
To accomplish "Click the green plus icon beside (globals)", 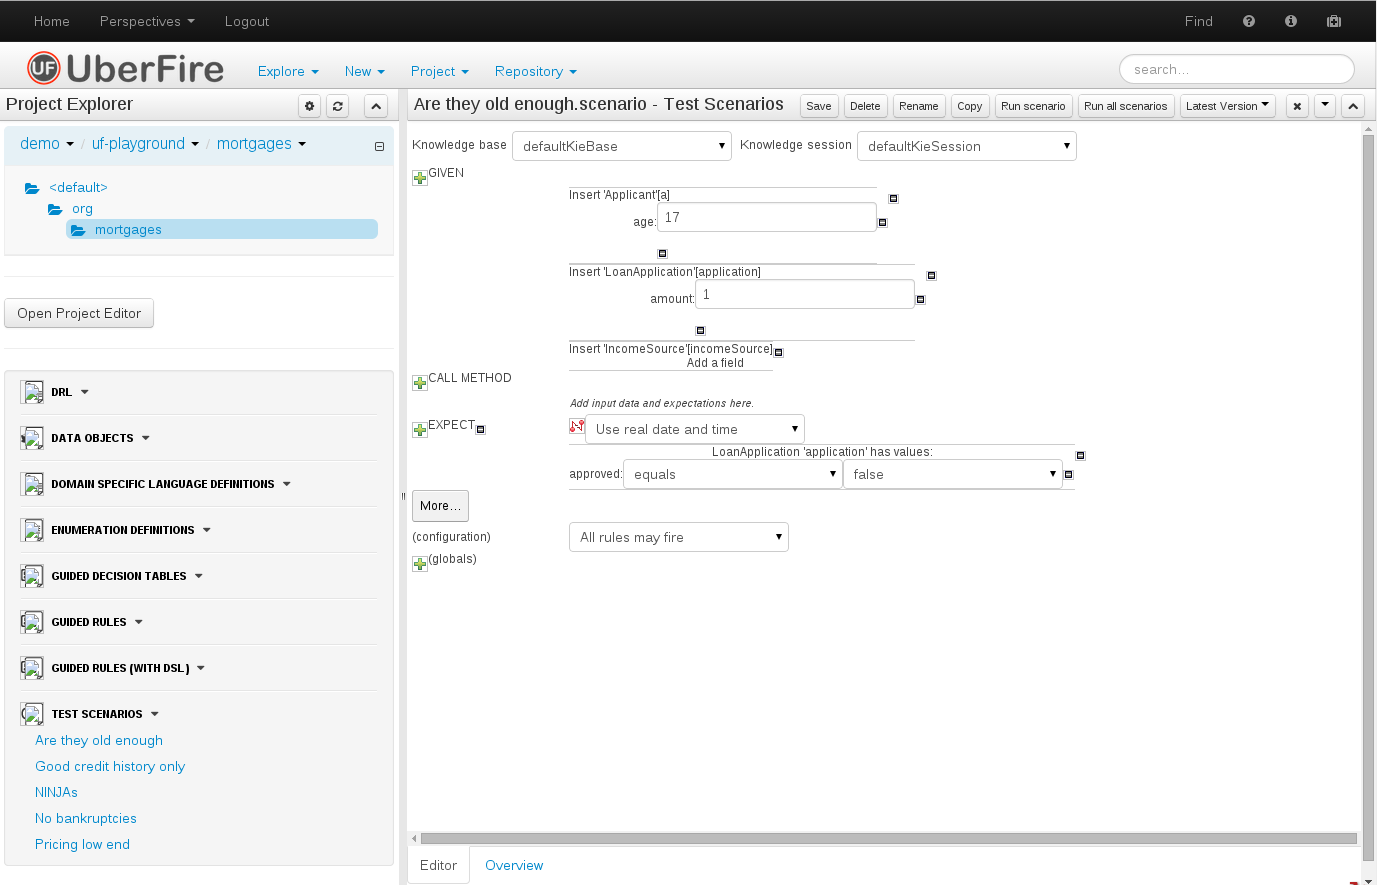I will click(420, 564).
